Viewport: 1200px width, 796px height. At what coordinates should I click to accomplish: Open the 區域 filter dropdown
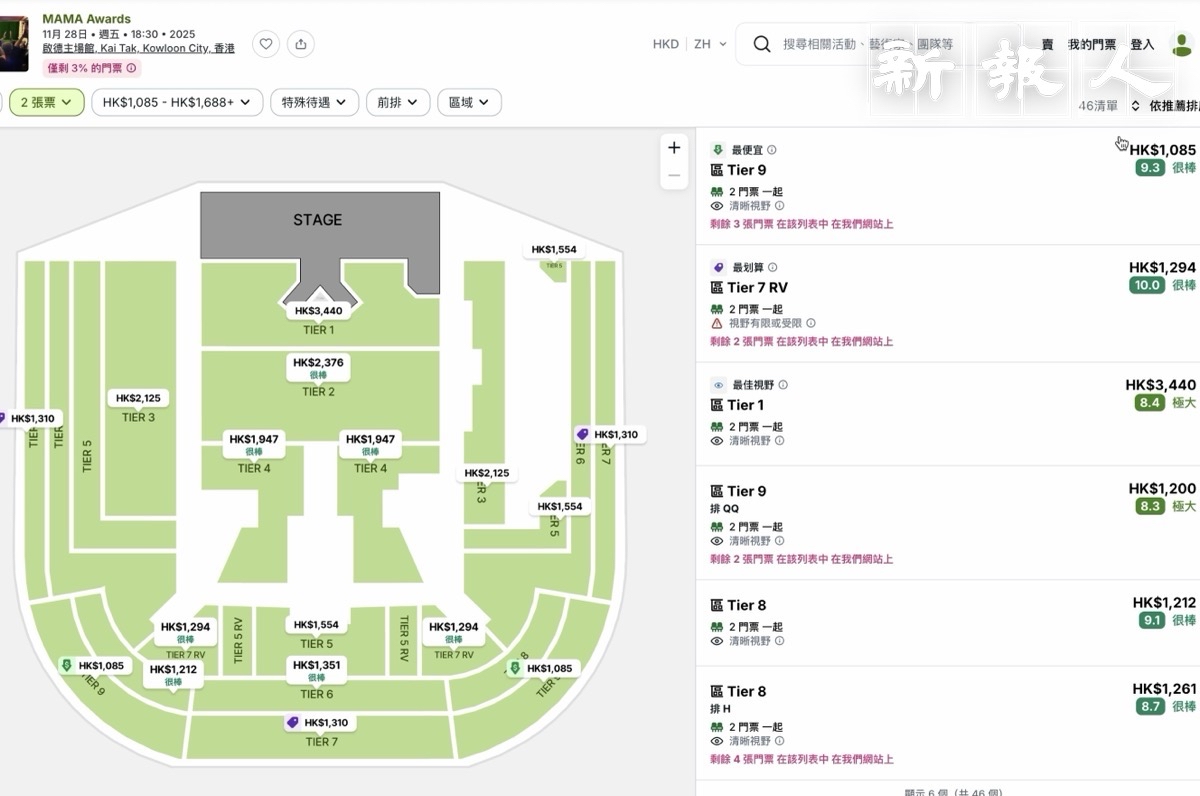pos(469,102)
